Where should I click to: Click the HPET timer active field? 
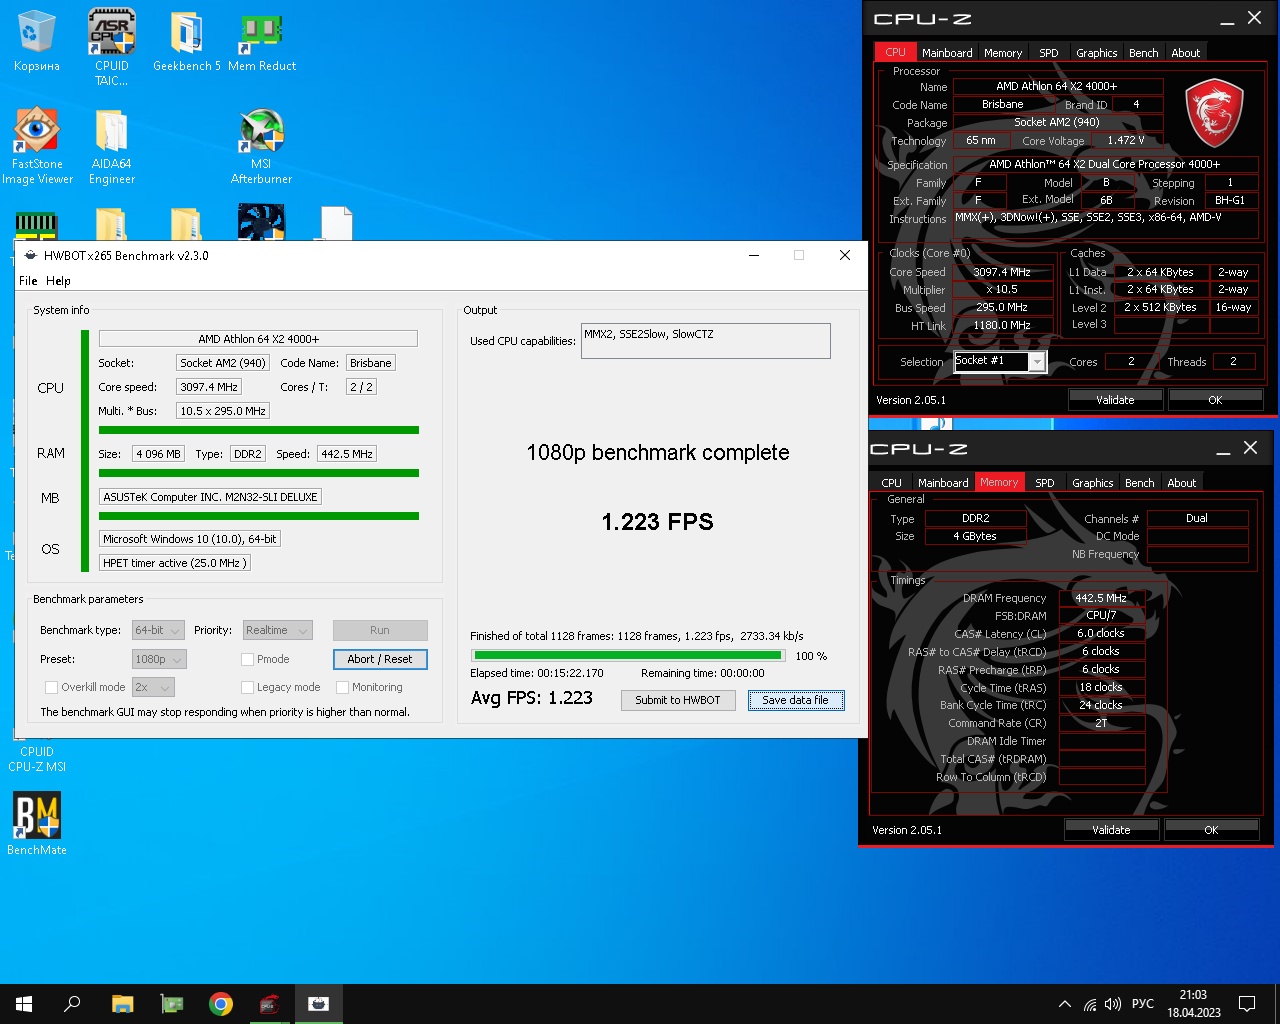click(174, 563)
